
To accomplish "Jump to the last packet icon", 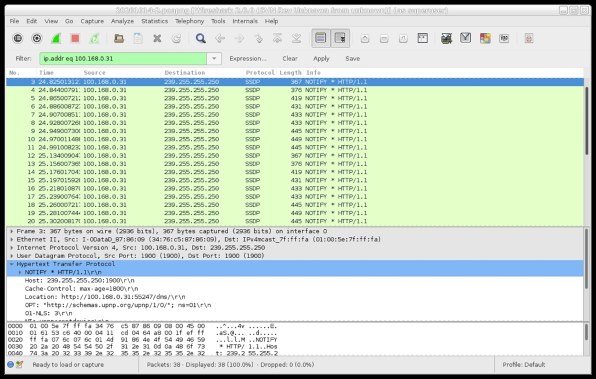I will pos(296,38).
